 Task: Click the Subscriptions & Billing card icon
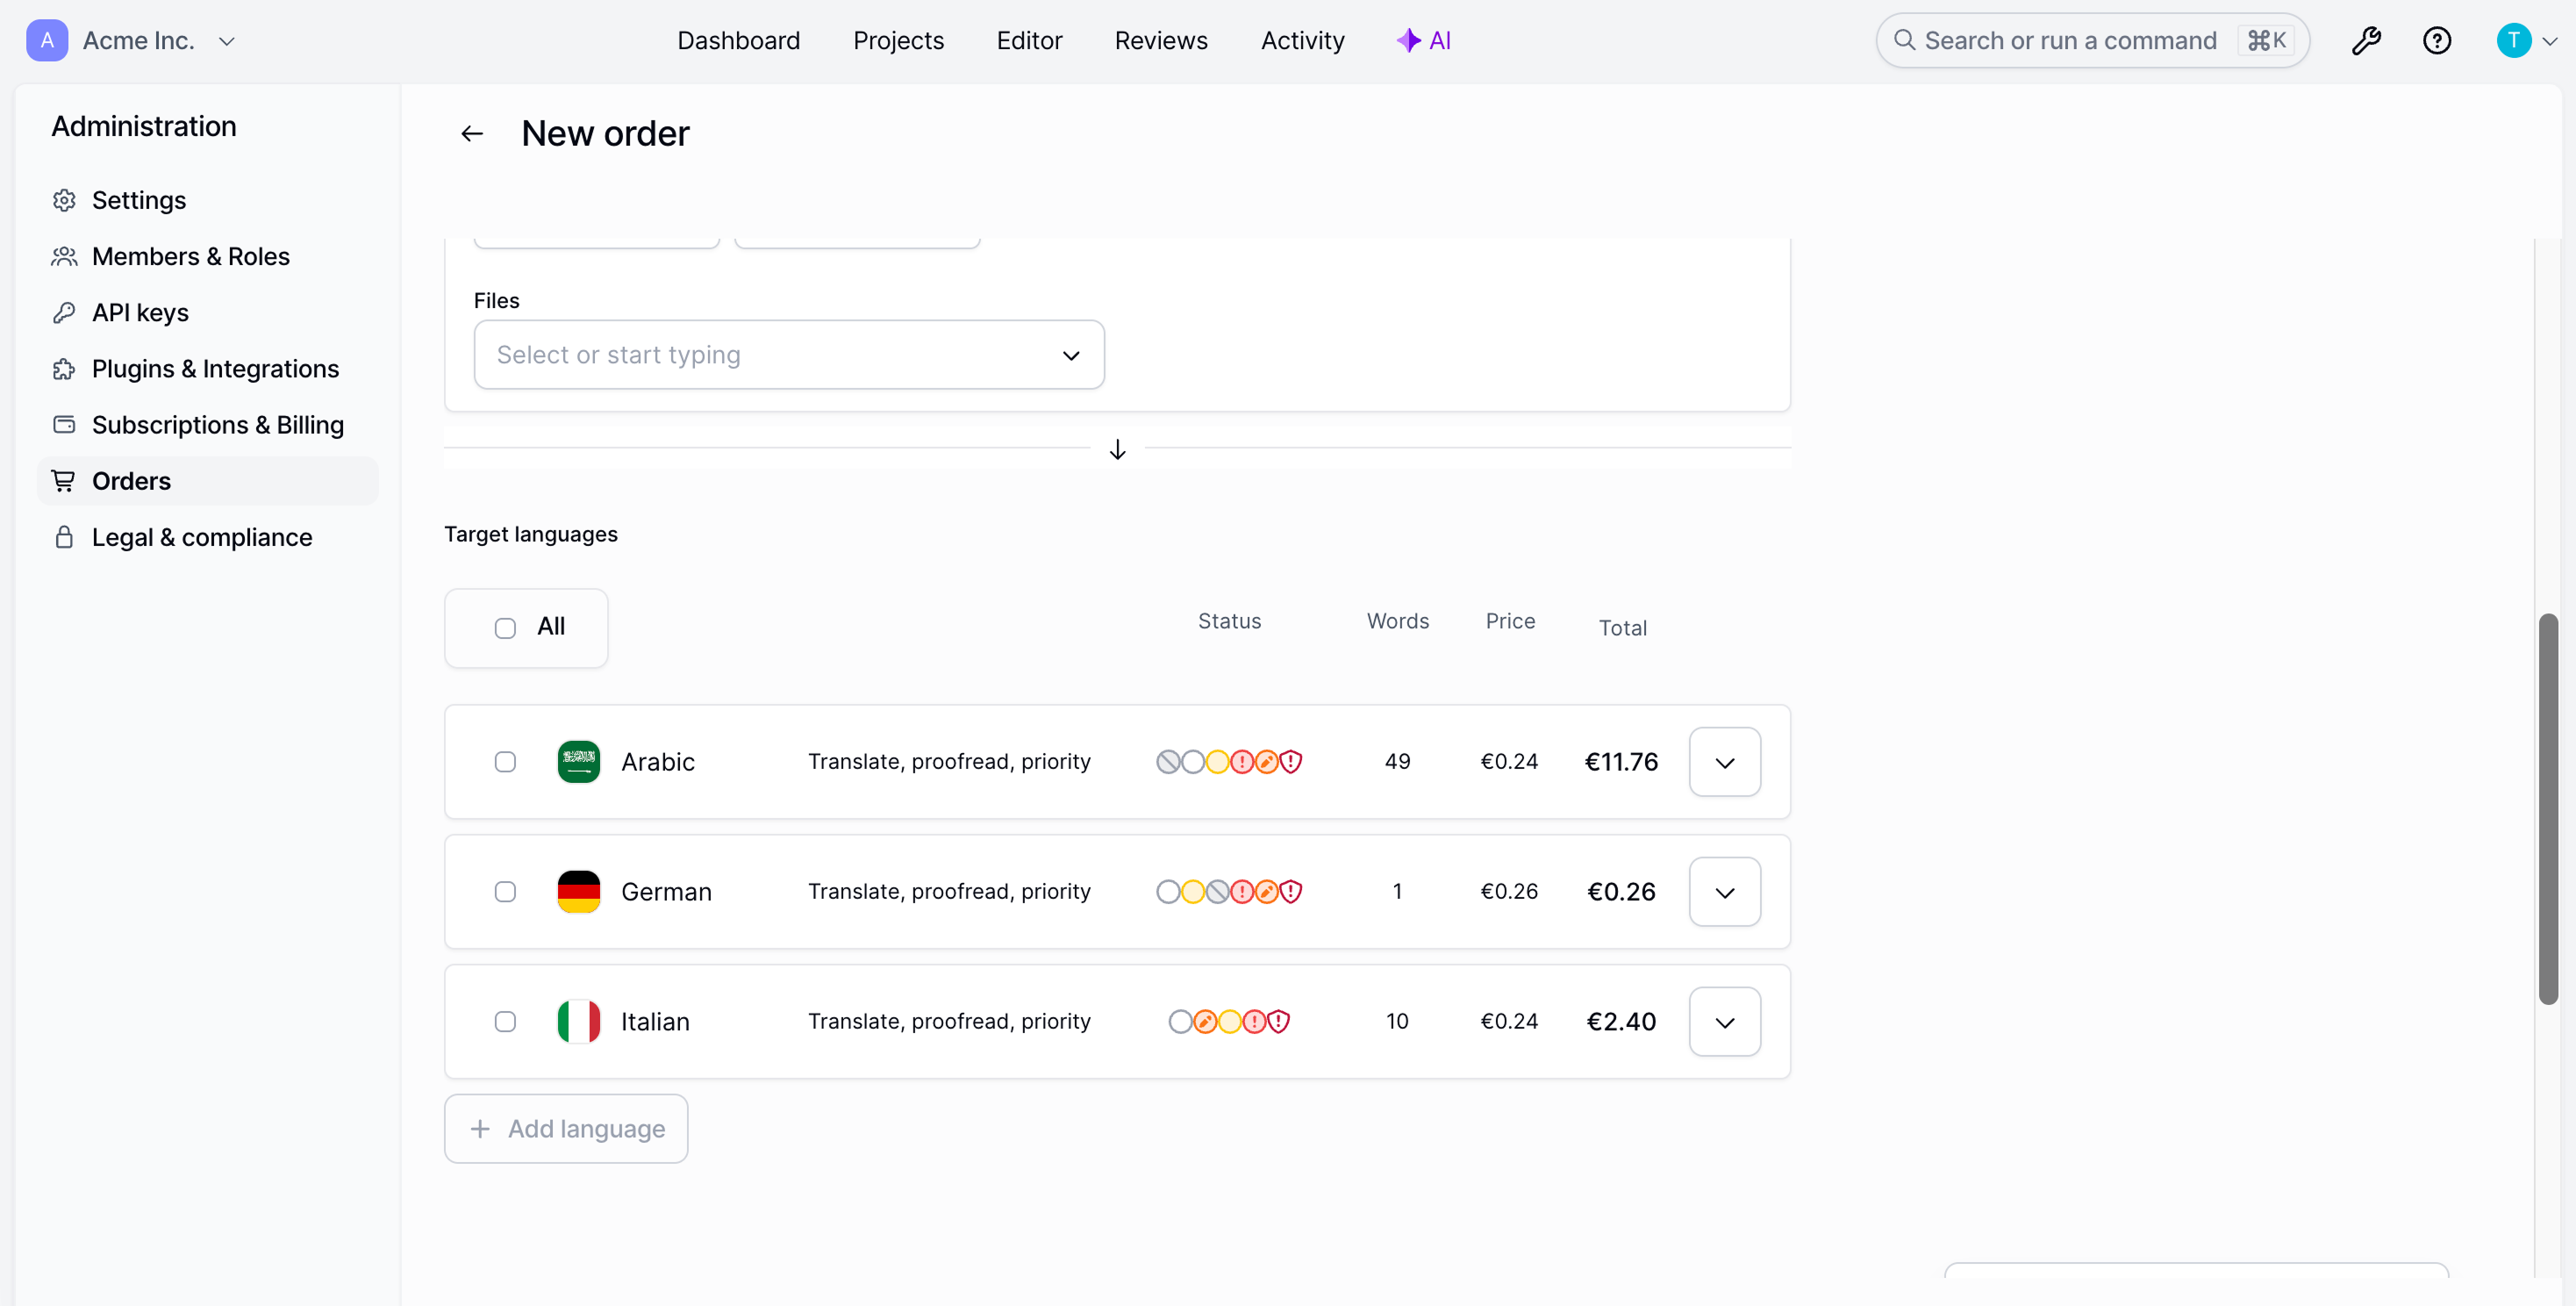64,425
